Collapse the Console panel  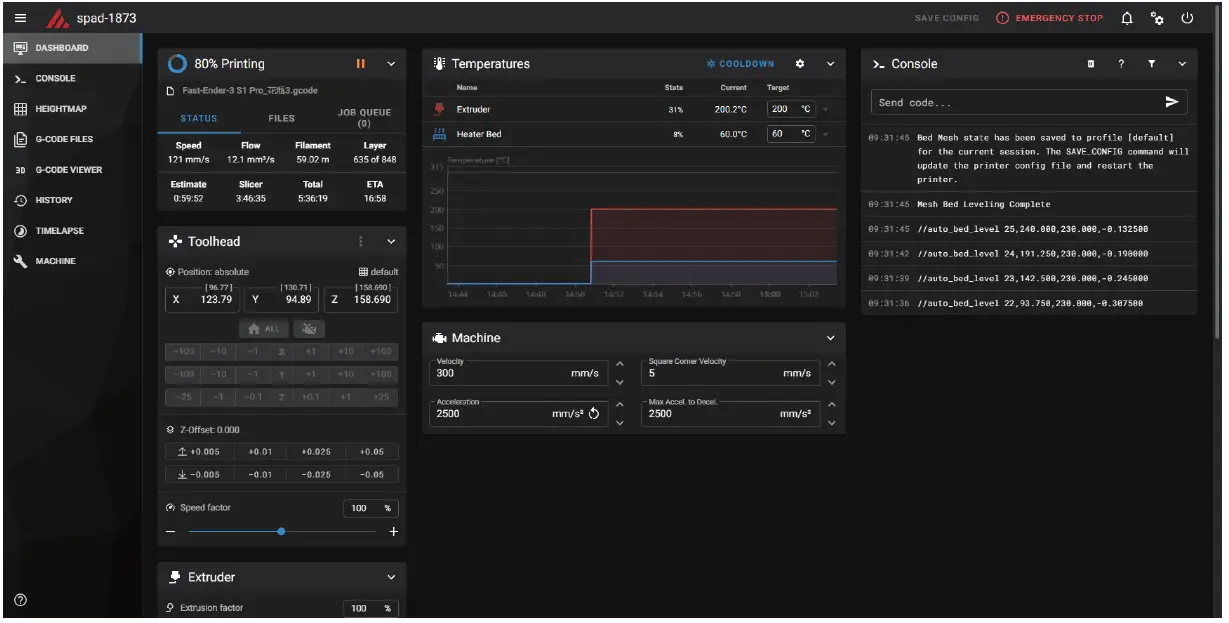(1181, 64)
